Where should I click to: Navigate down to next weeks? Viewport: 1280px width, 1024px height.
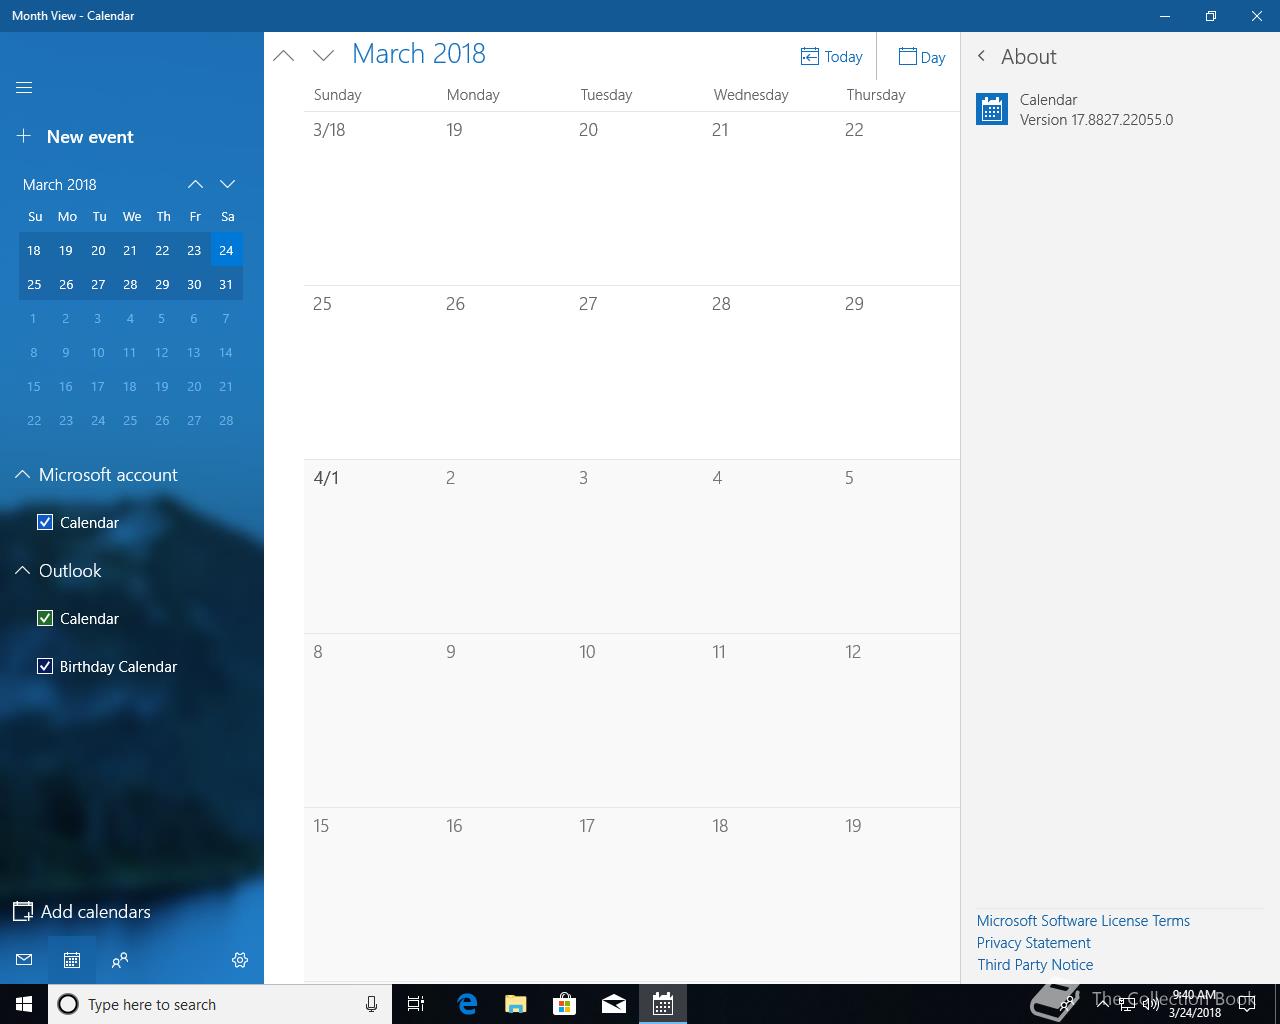click(x=323, y=56)
